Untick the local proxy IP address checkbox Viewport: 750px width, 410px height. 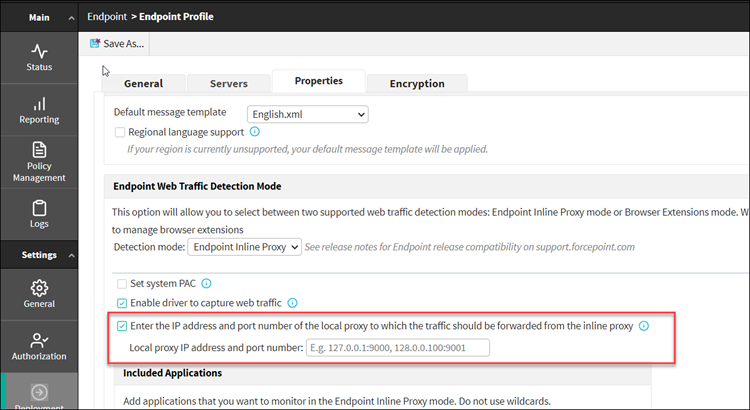point(122,326)
